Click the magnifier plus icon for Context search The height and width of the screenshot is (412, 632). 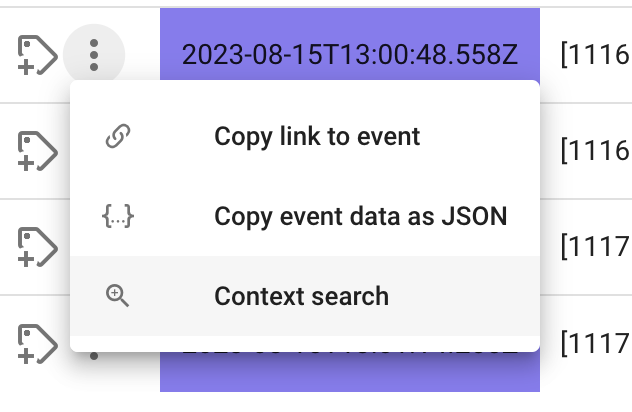[117, 296]
